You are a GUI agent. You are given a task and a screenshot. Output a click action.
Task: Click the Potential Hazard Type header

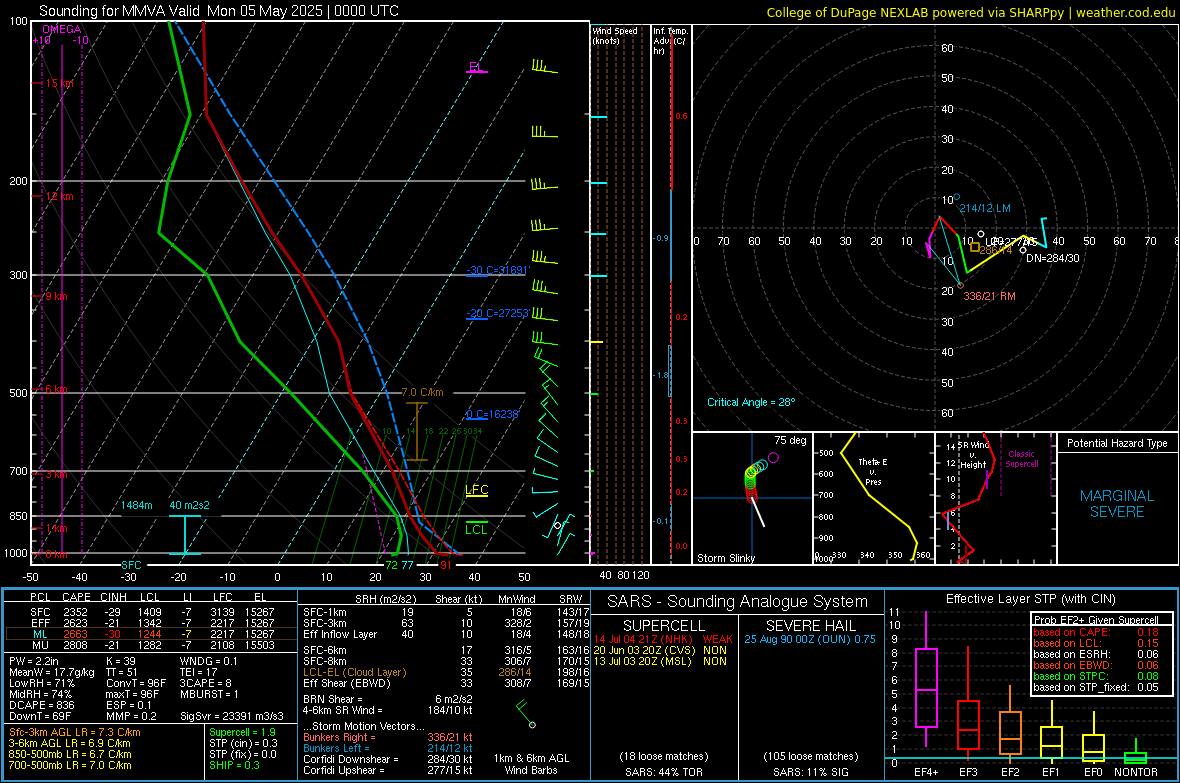1118,443
